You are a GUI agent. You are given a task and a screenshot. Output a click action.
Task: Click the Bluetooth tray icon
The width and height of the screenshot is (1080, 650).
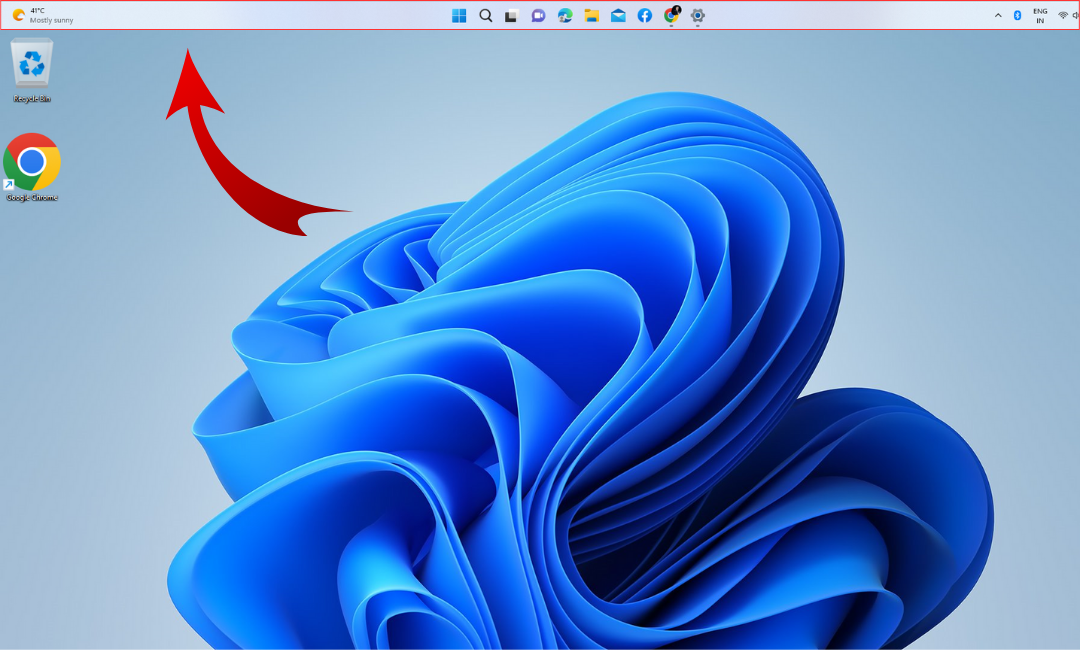coord(1017,16)
